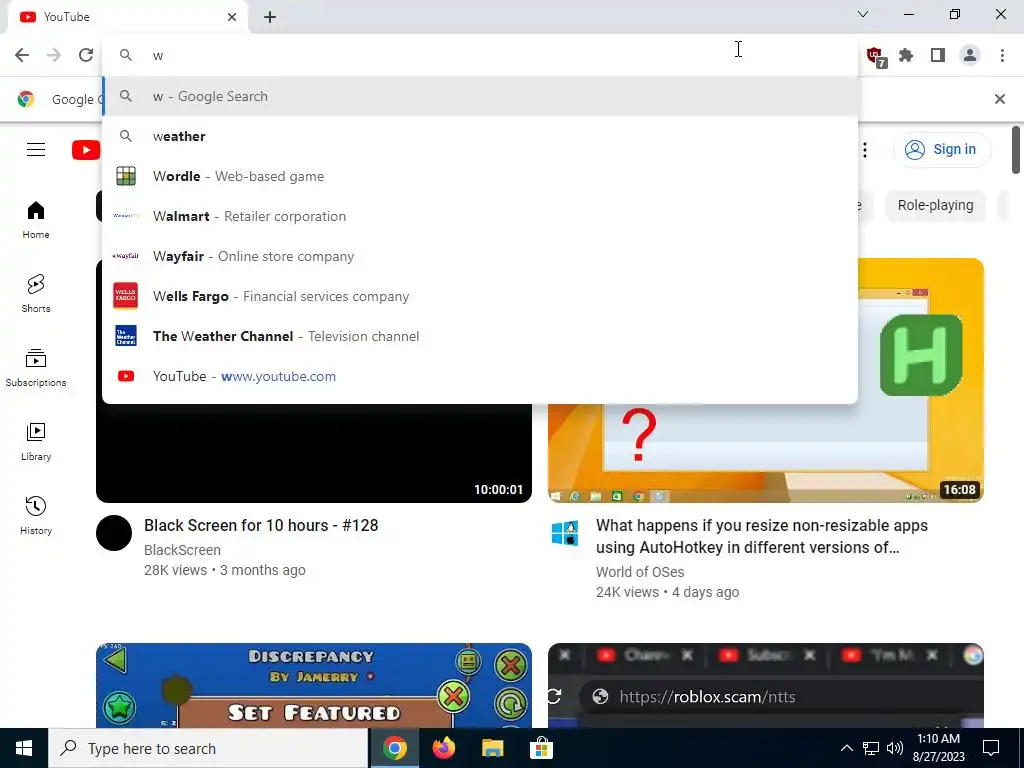The height and width of the screenshot is (768, 1024).
Task: Select the Role-playing filter chip
Action: 935,205
